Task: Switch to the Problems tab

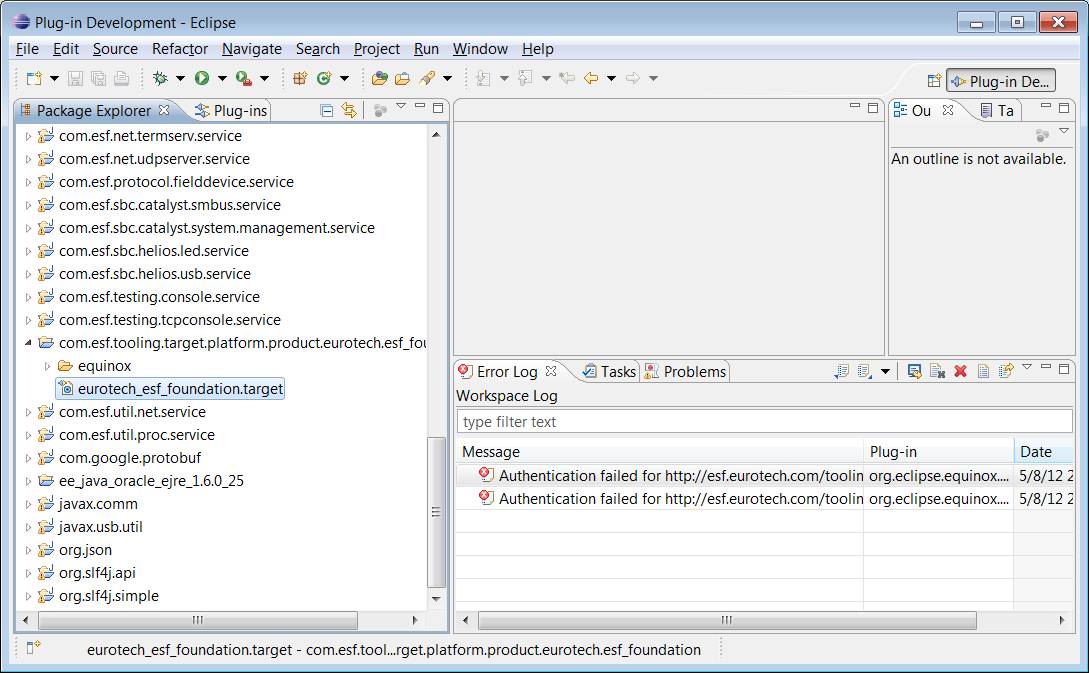Action: click(x=685, y=372)
